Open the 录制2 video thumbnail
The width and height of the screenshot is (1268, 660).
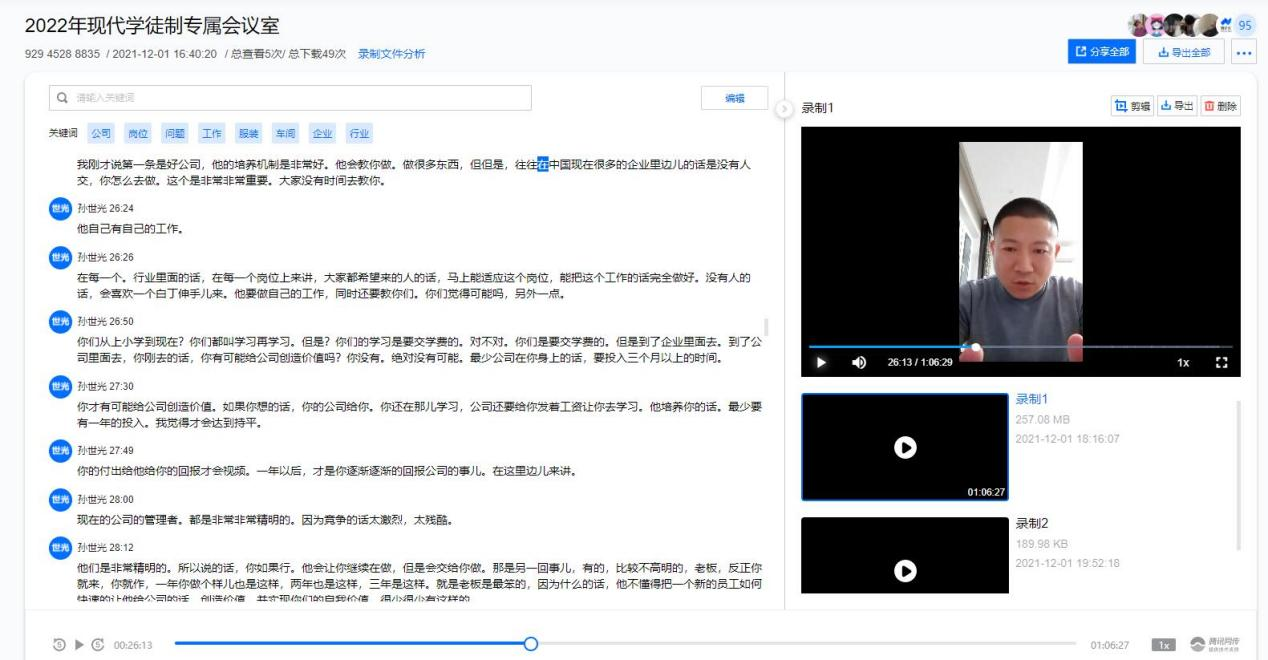(905, 555)
